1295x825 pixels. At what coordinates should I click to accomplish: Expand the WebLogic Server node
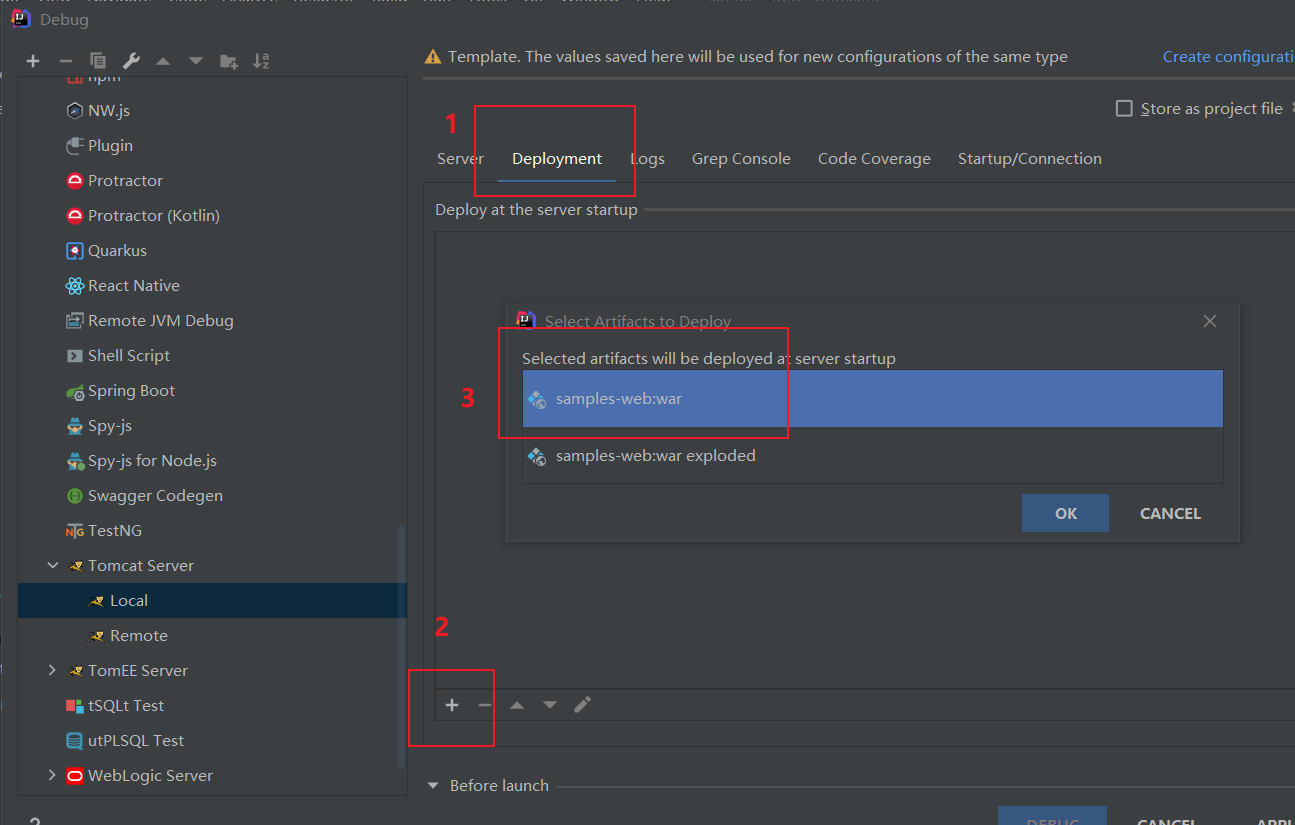pyautogui.click(x=53, y=776)
